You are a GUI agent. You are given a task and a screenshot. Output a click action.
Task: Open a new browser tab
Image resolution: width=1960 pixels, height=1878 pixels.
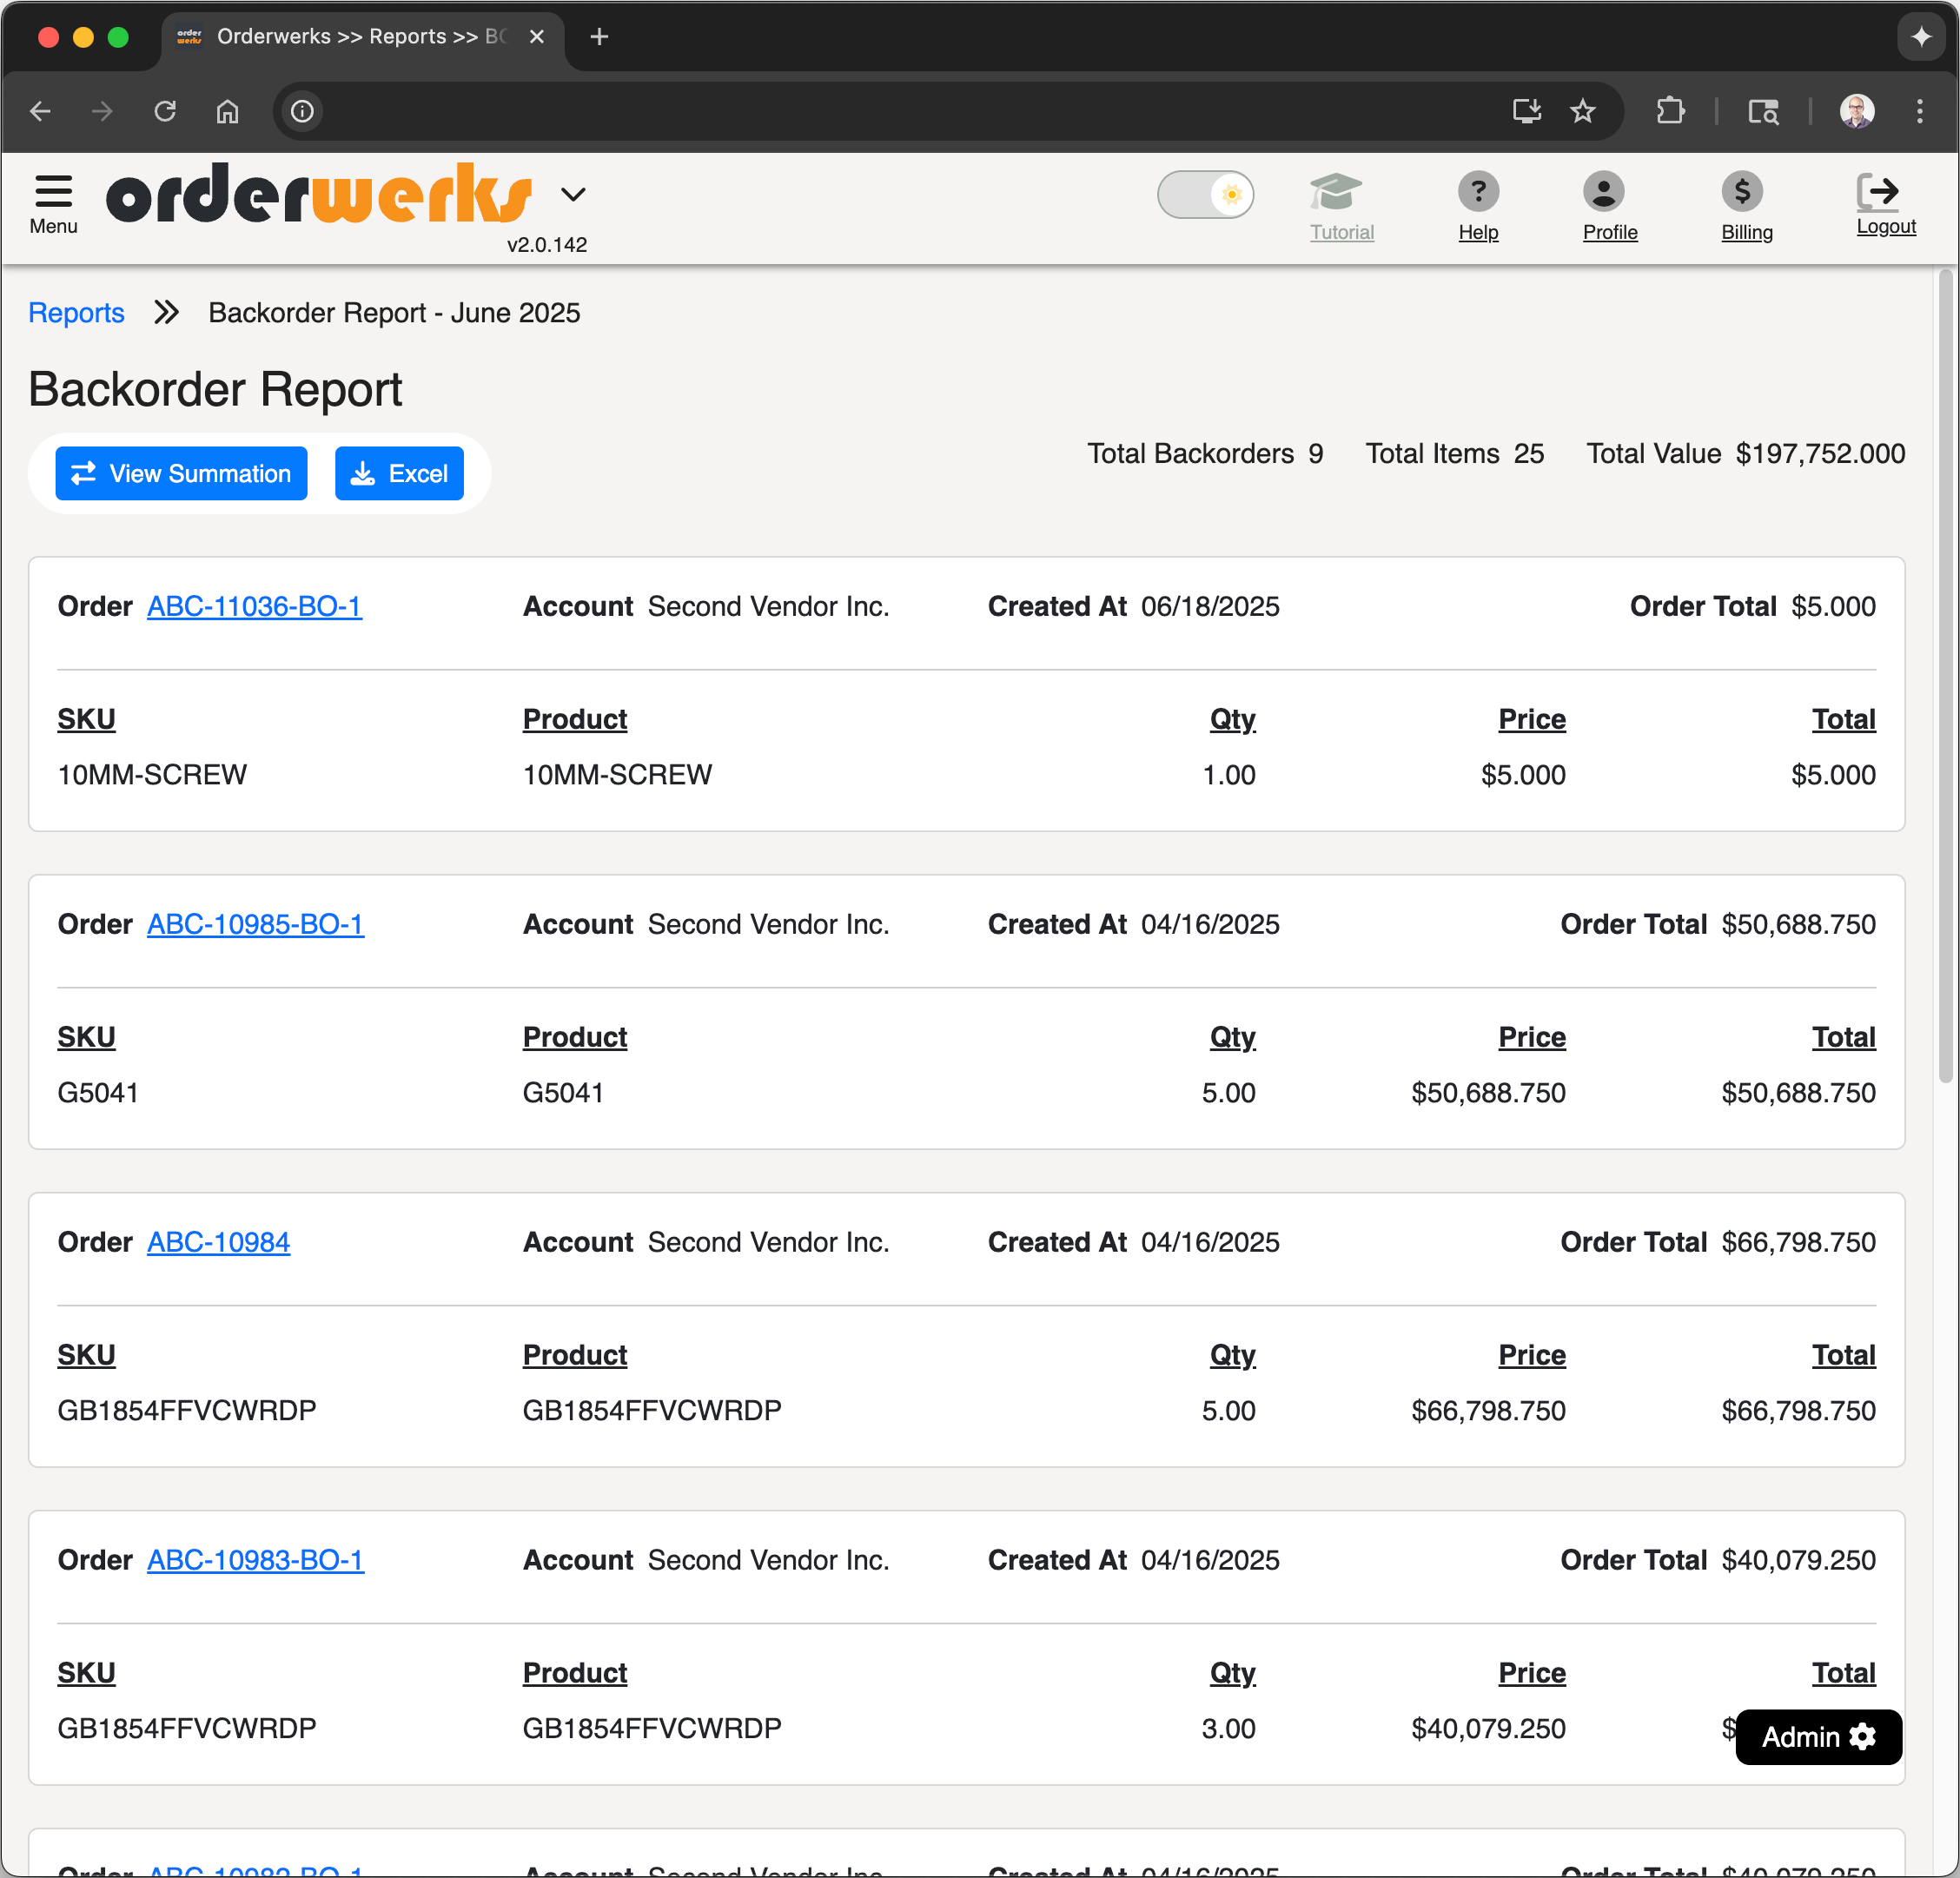tap(599, 37)
